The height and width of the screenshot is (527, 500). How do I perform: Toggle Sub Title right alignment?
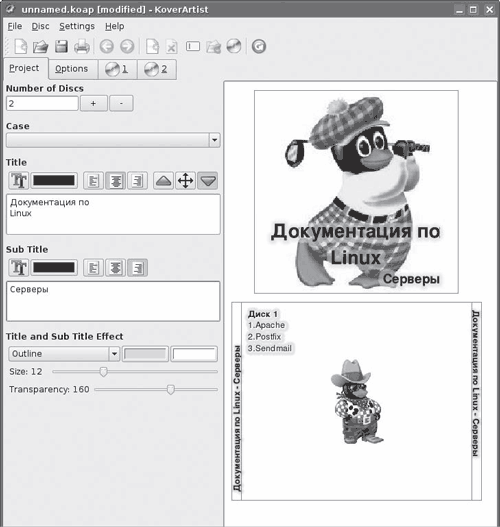pos(137,268)
